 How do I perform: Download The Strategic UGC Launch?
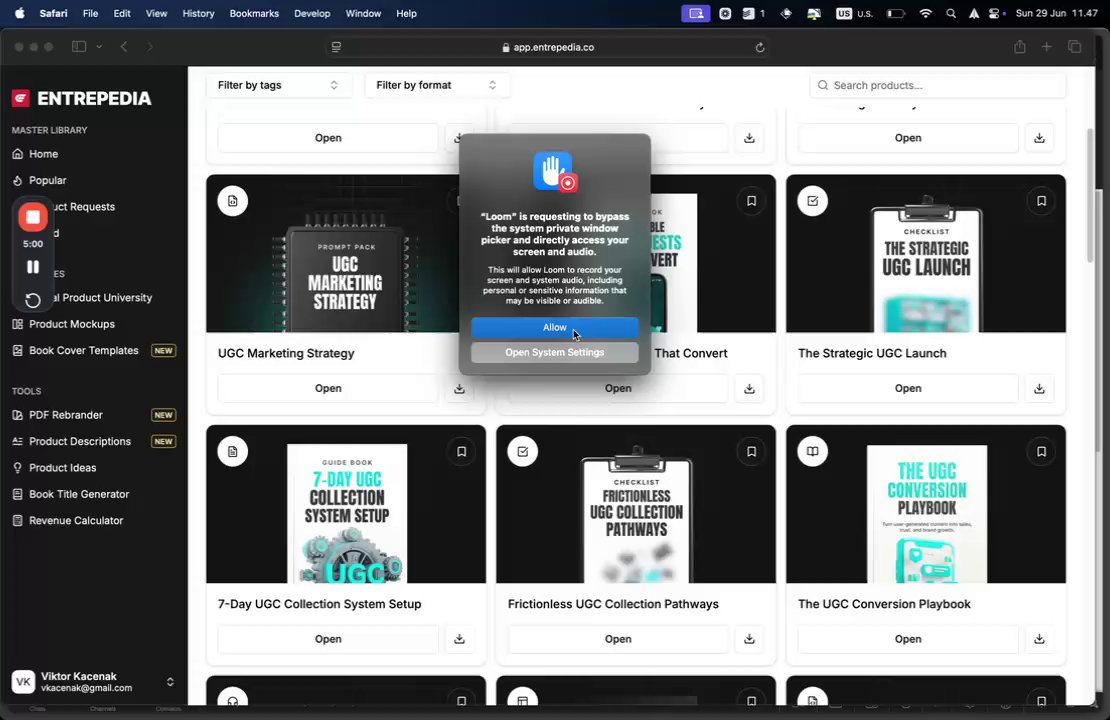click(x=1039, y=389)
